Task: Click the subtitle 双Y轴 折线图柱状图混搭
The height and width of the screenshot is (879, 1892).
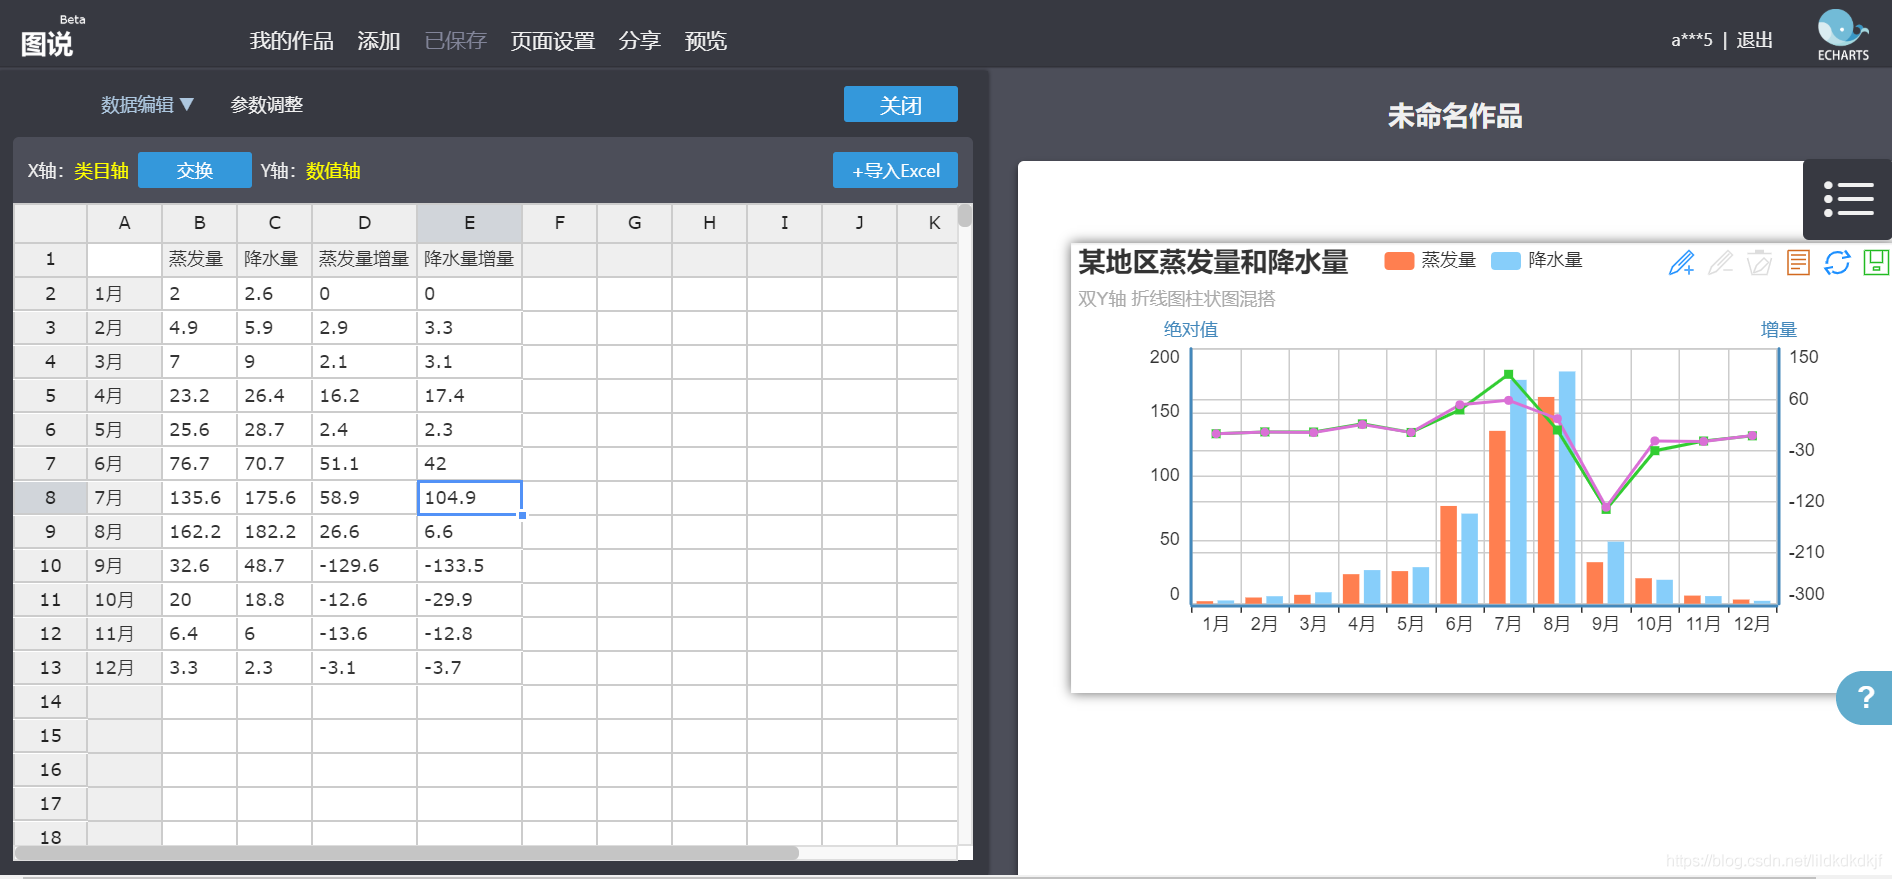Action: [1176, 299]
